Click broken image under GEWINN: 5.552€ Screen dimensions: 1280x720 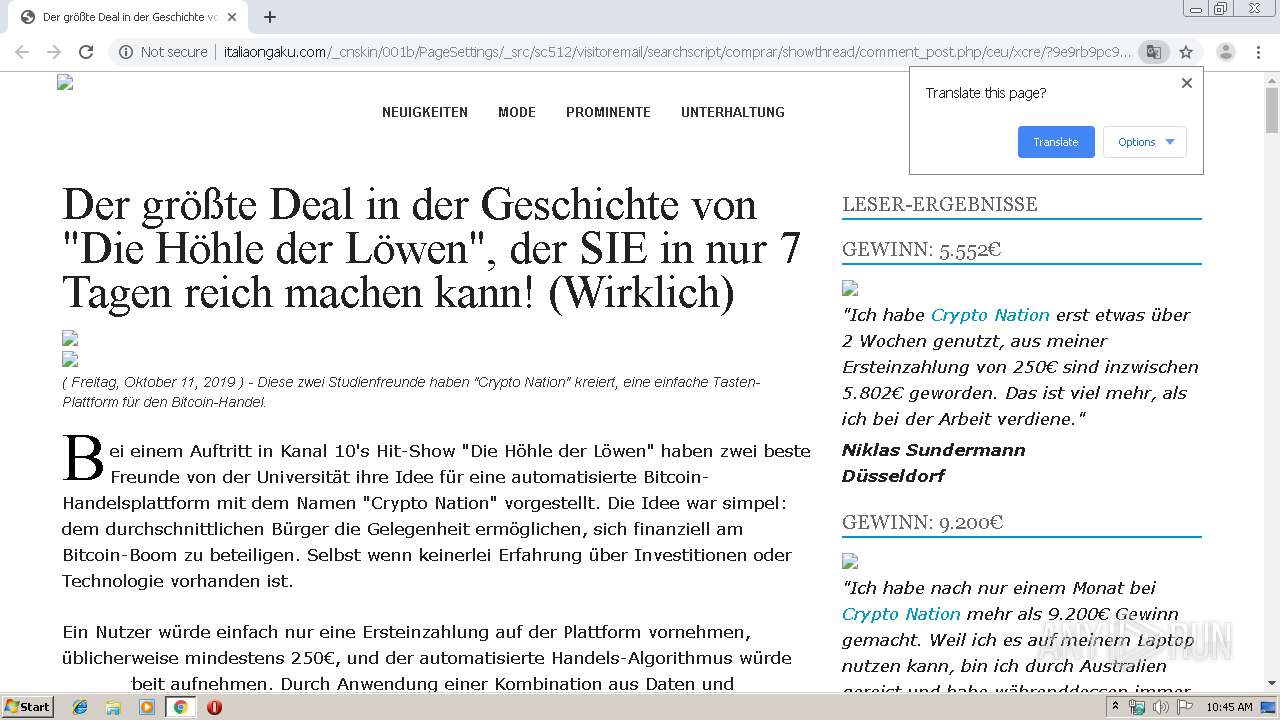pos(850,288)
